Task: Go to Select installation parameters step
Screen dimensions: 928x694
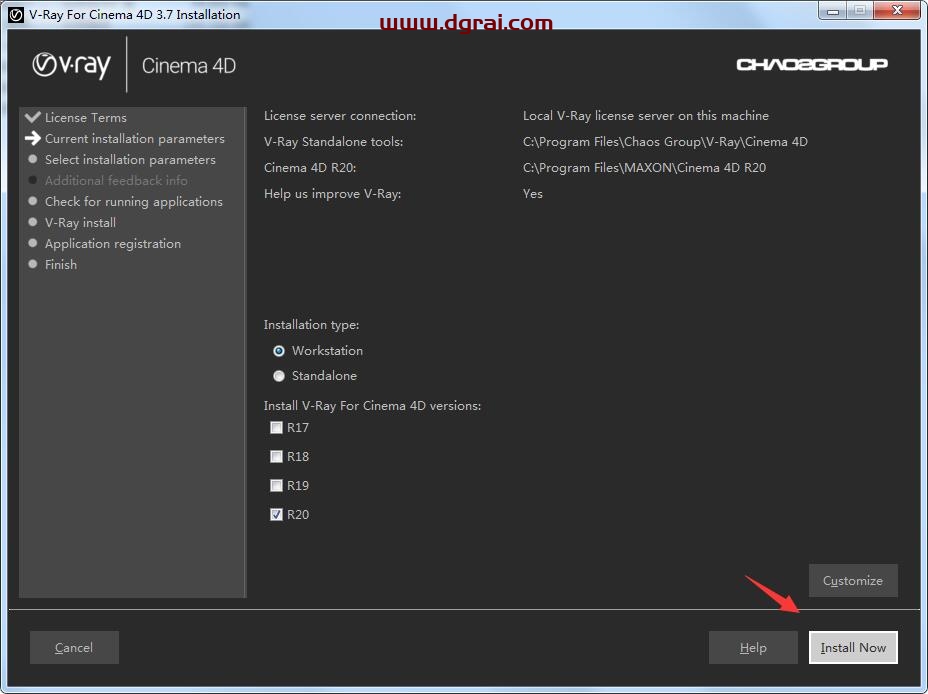Action: 130,160
